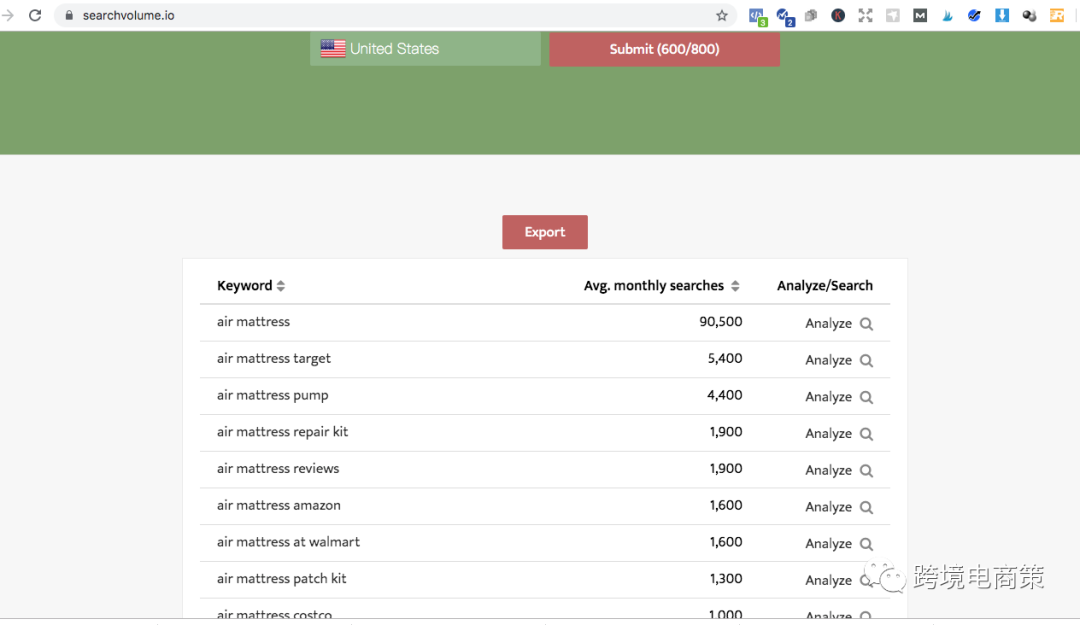Click the browser reload button

coord(35,15)
